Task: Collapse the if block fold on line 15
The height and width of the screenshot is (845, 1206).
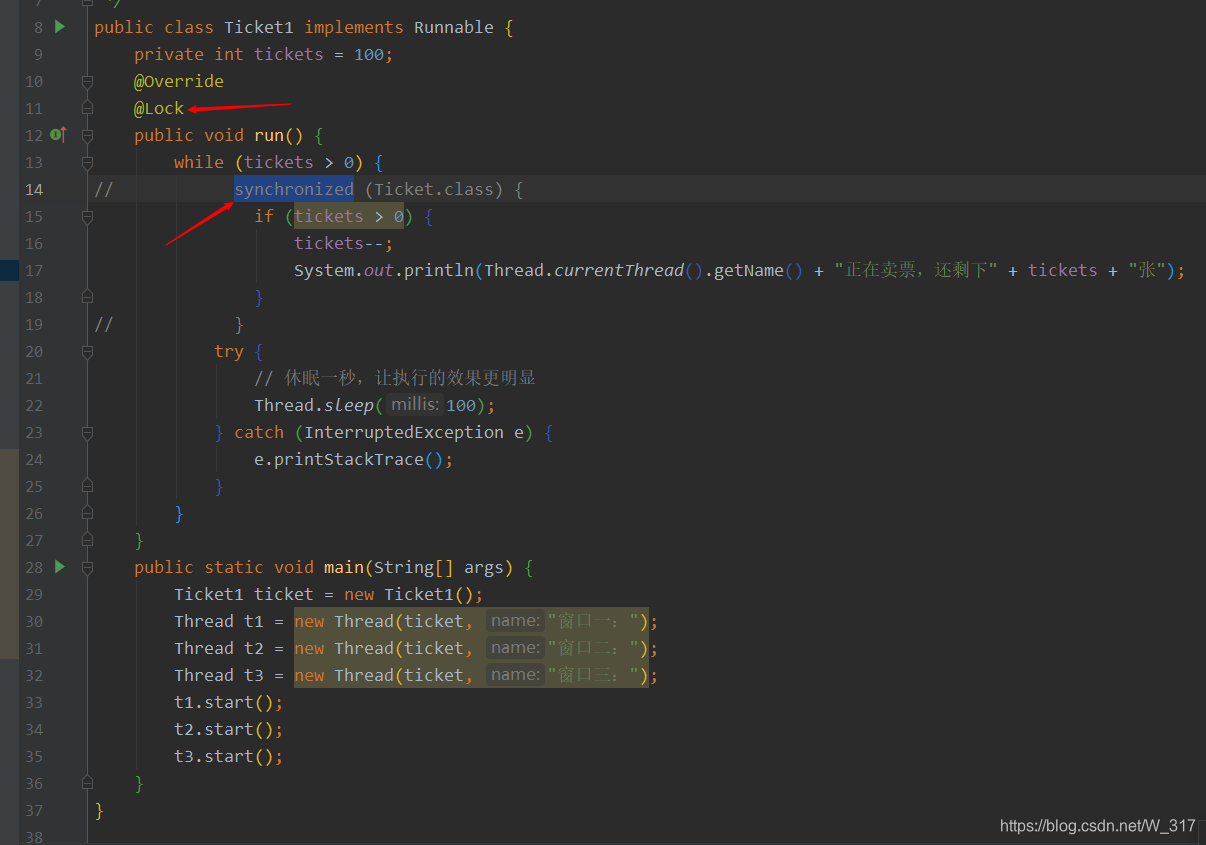Action: (x=87, y=216)
